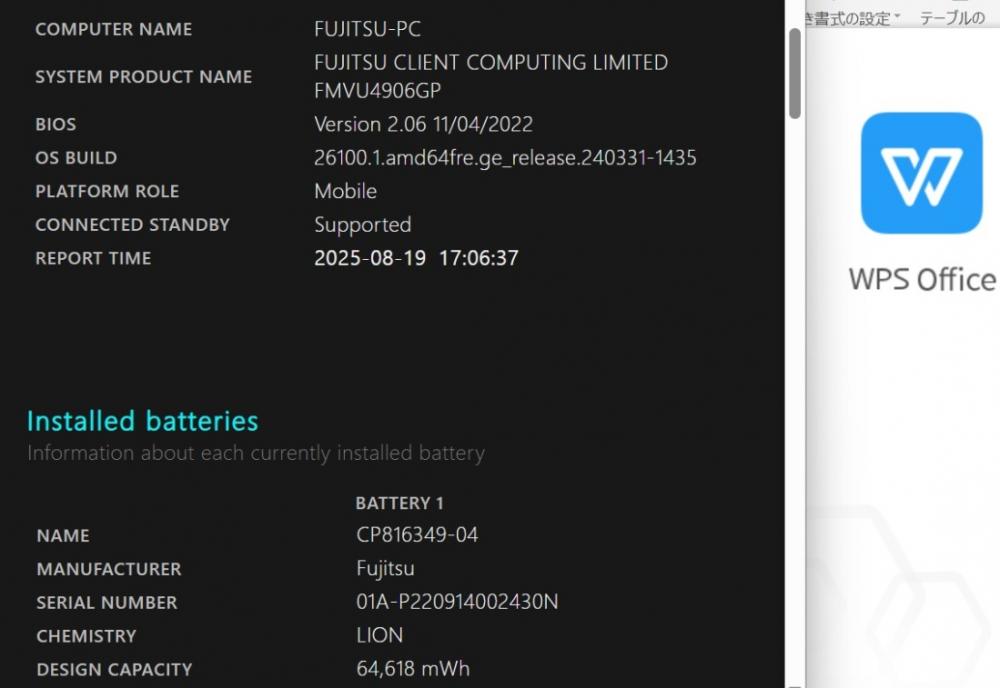This screenshot has height=688, width=1000.
Task: Click the WPS Office title text
Action: click(922, 279)
